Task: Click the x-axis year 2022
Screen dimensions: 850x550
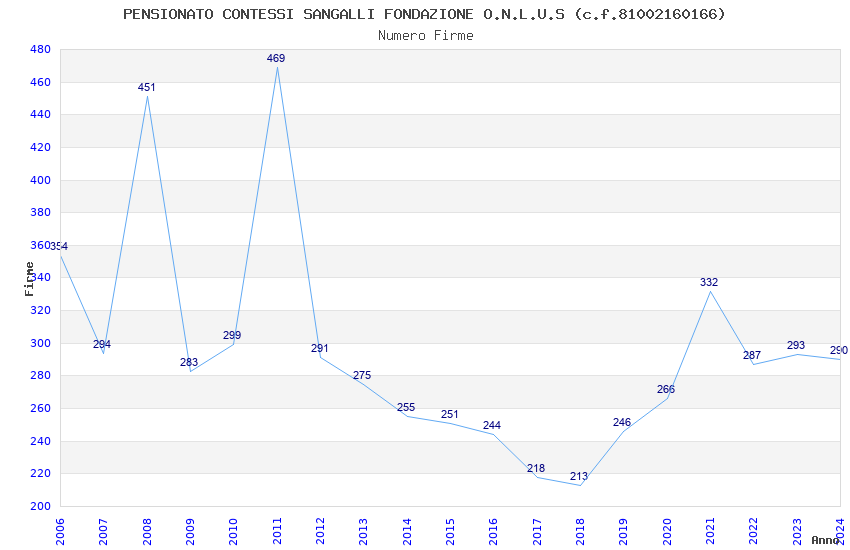Action: 754,531
